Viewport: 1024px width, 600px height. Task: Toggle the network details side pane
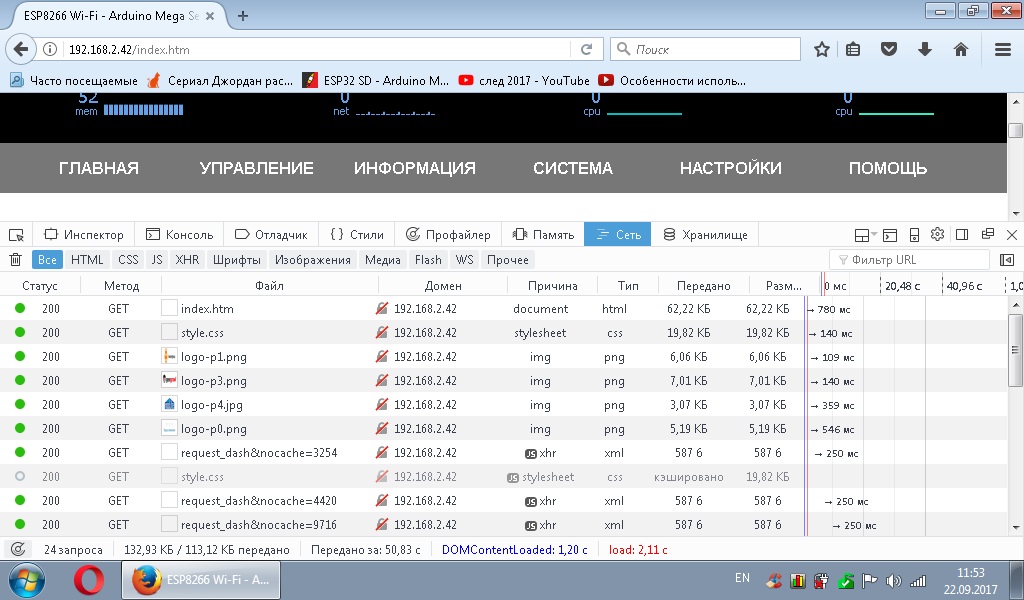[x=1006, y=260]
